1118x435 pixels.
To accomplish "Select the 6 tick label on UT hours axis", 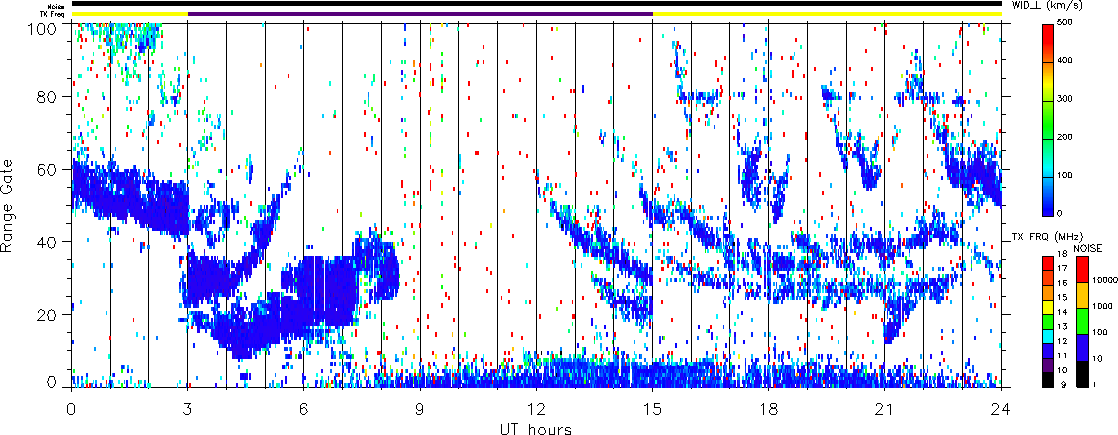I will click(304, 408).
